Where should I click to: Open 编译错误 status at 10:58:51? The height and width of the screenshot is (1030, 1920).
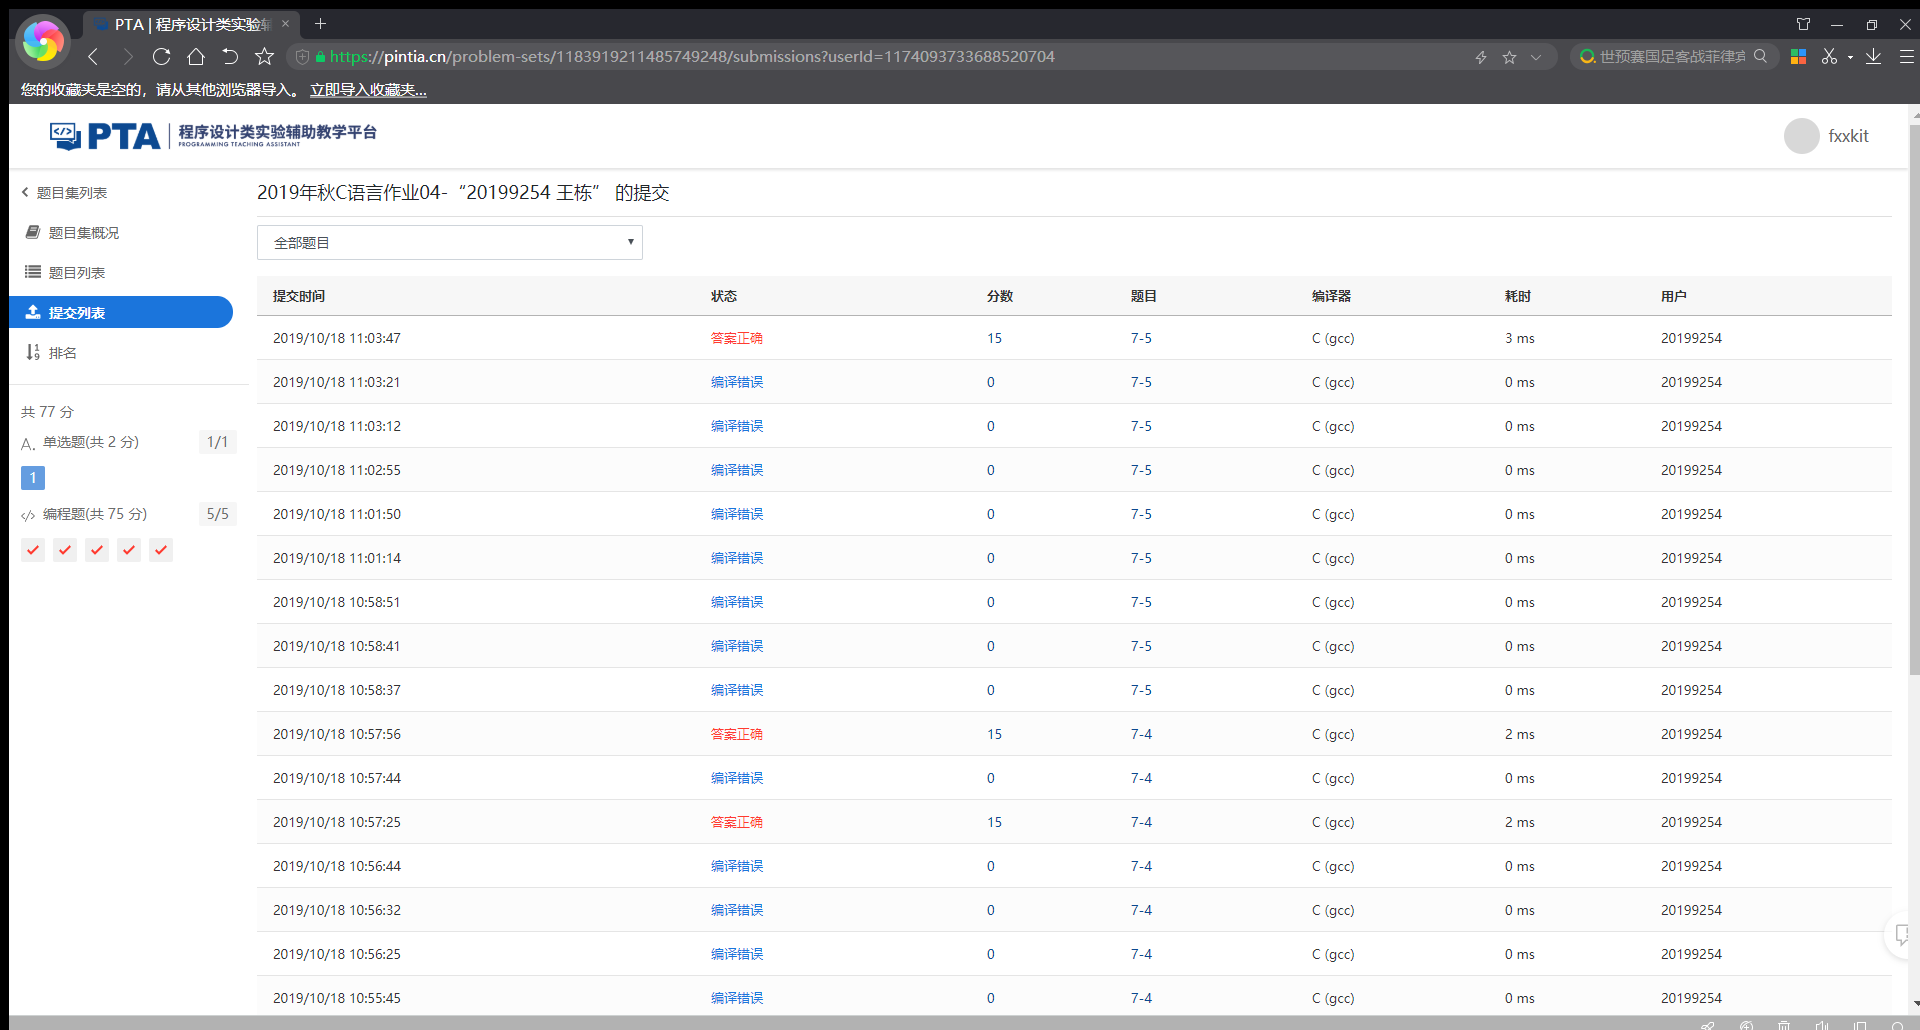coord(736,602)
